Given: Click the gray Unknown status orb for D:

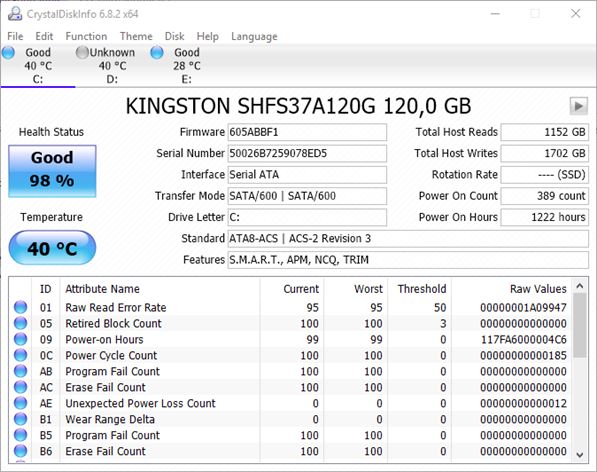Looking at the screenshot, I should click(82, 53).
